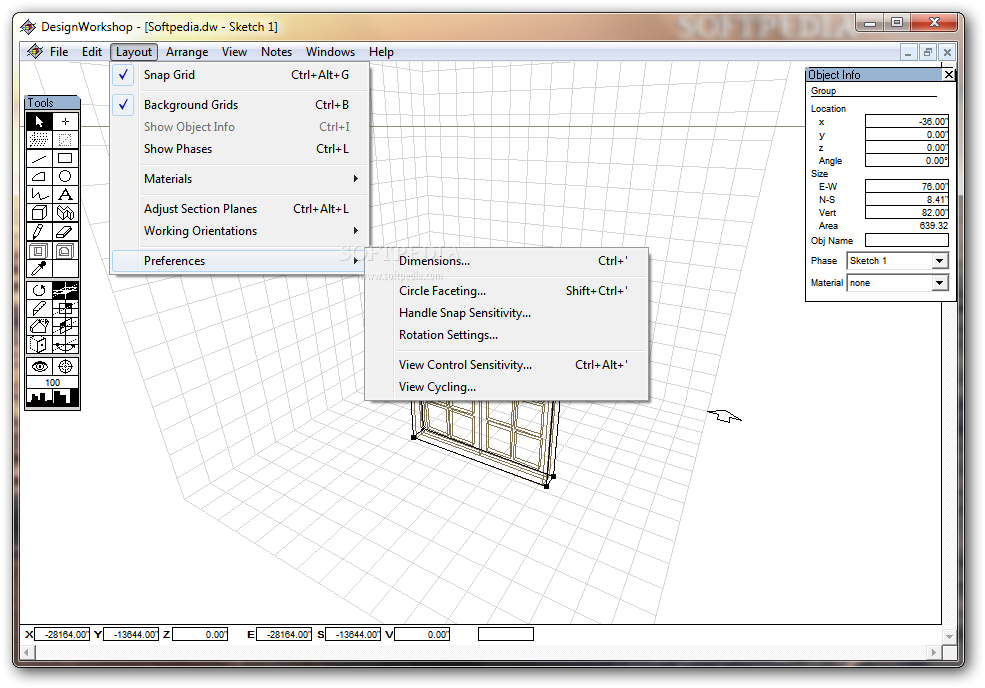Select the folded wall tool
The width and height of the screenshot is (985, 688).
(x=65, y=213)
